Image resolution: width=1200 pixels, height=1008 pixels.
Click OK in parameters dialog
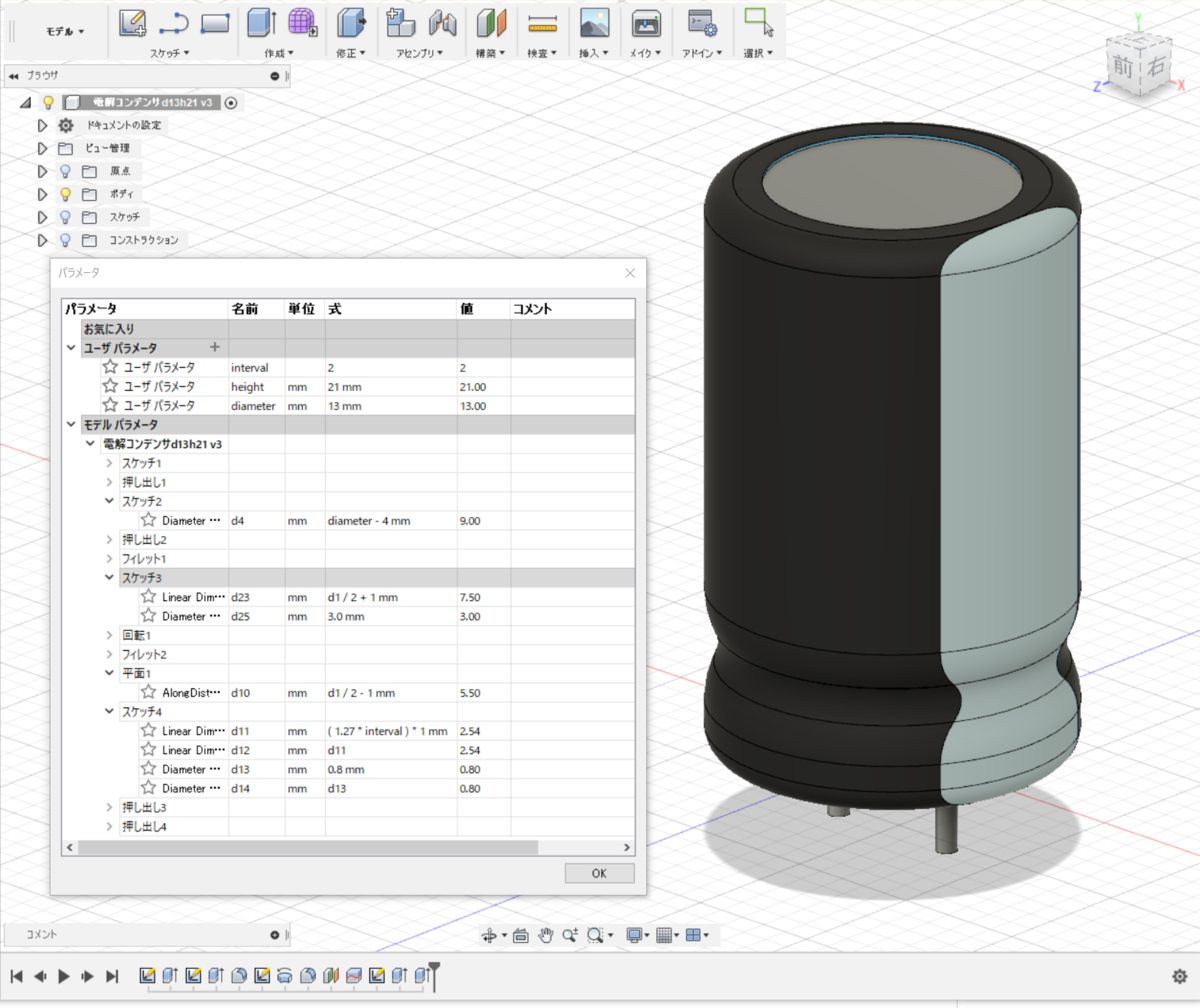(599, 873)
